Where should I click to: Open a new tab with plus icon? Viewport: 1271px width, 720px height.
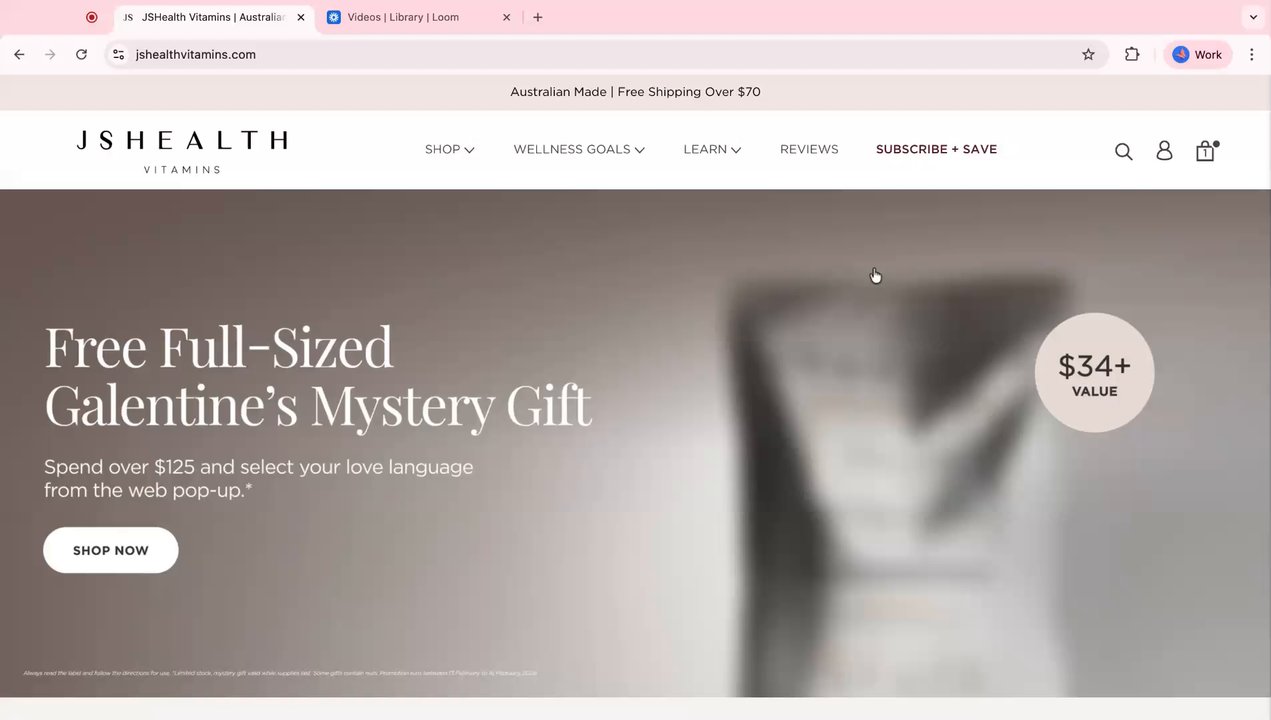click(538, 17)
